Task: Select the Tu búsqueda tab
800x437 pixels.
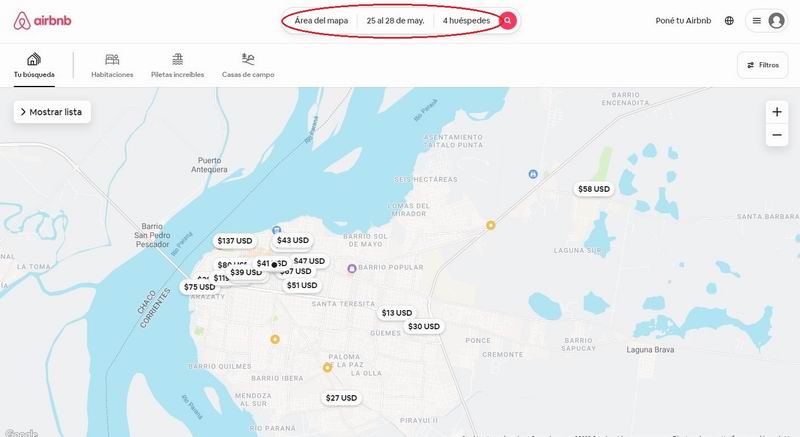Action: 34,65
